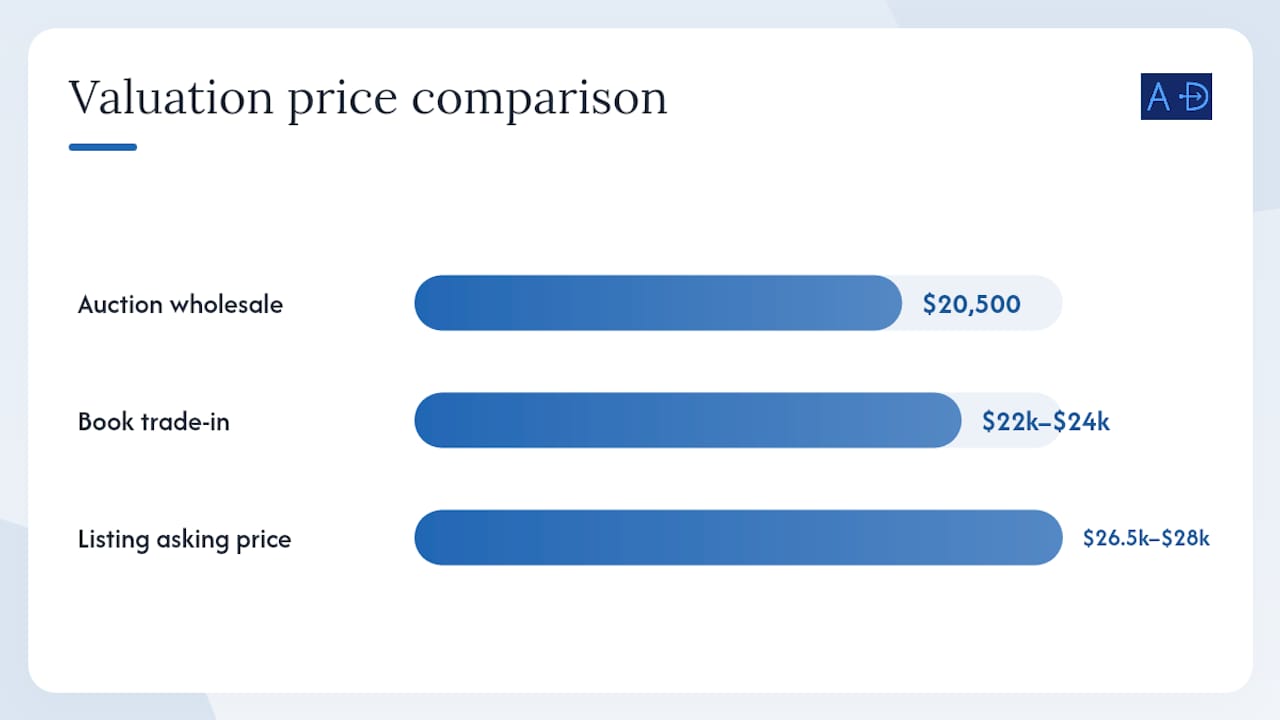The width and height of the screenshot is (1280, 720).
Task: Select the Book trade-in label
Action: coord(154,421)
